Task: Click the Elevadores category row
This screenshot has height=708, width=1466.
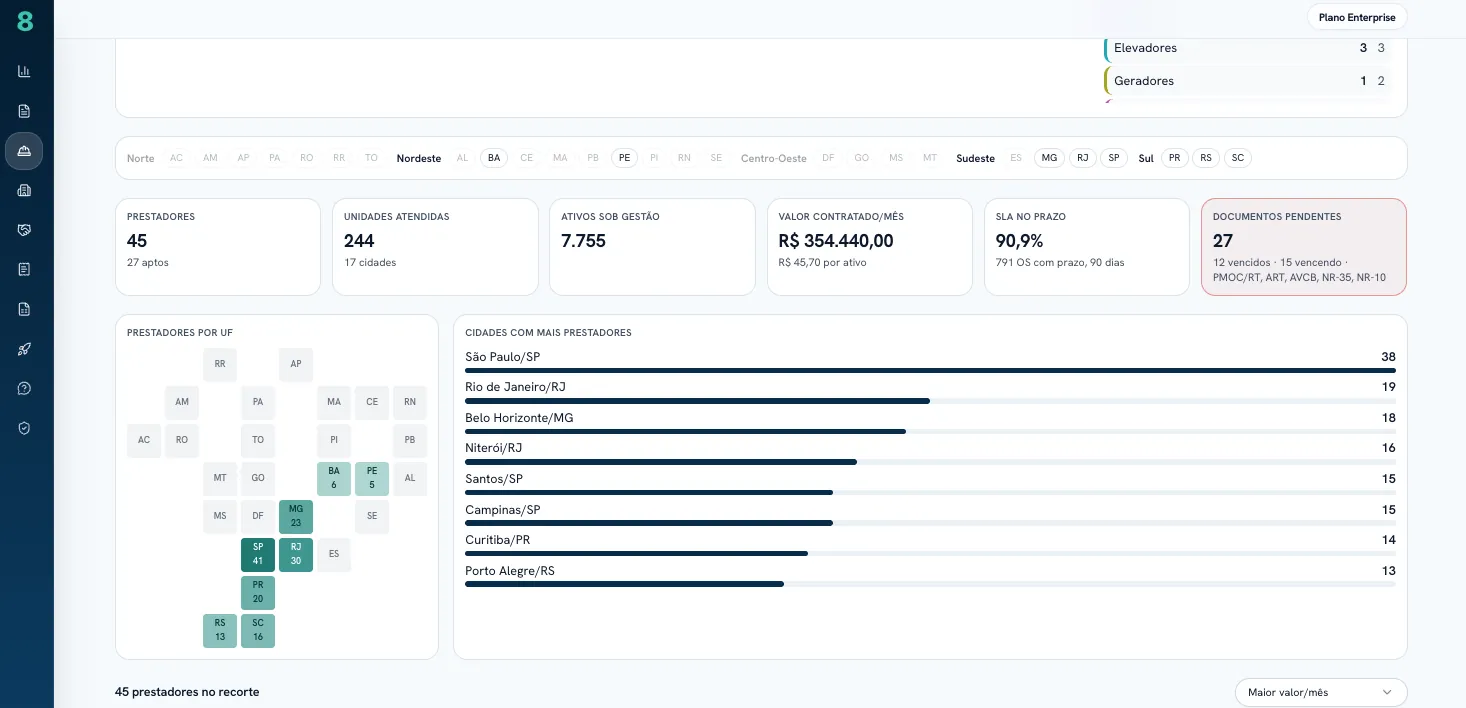Action: point(1248,48)
